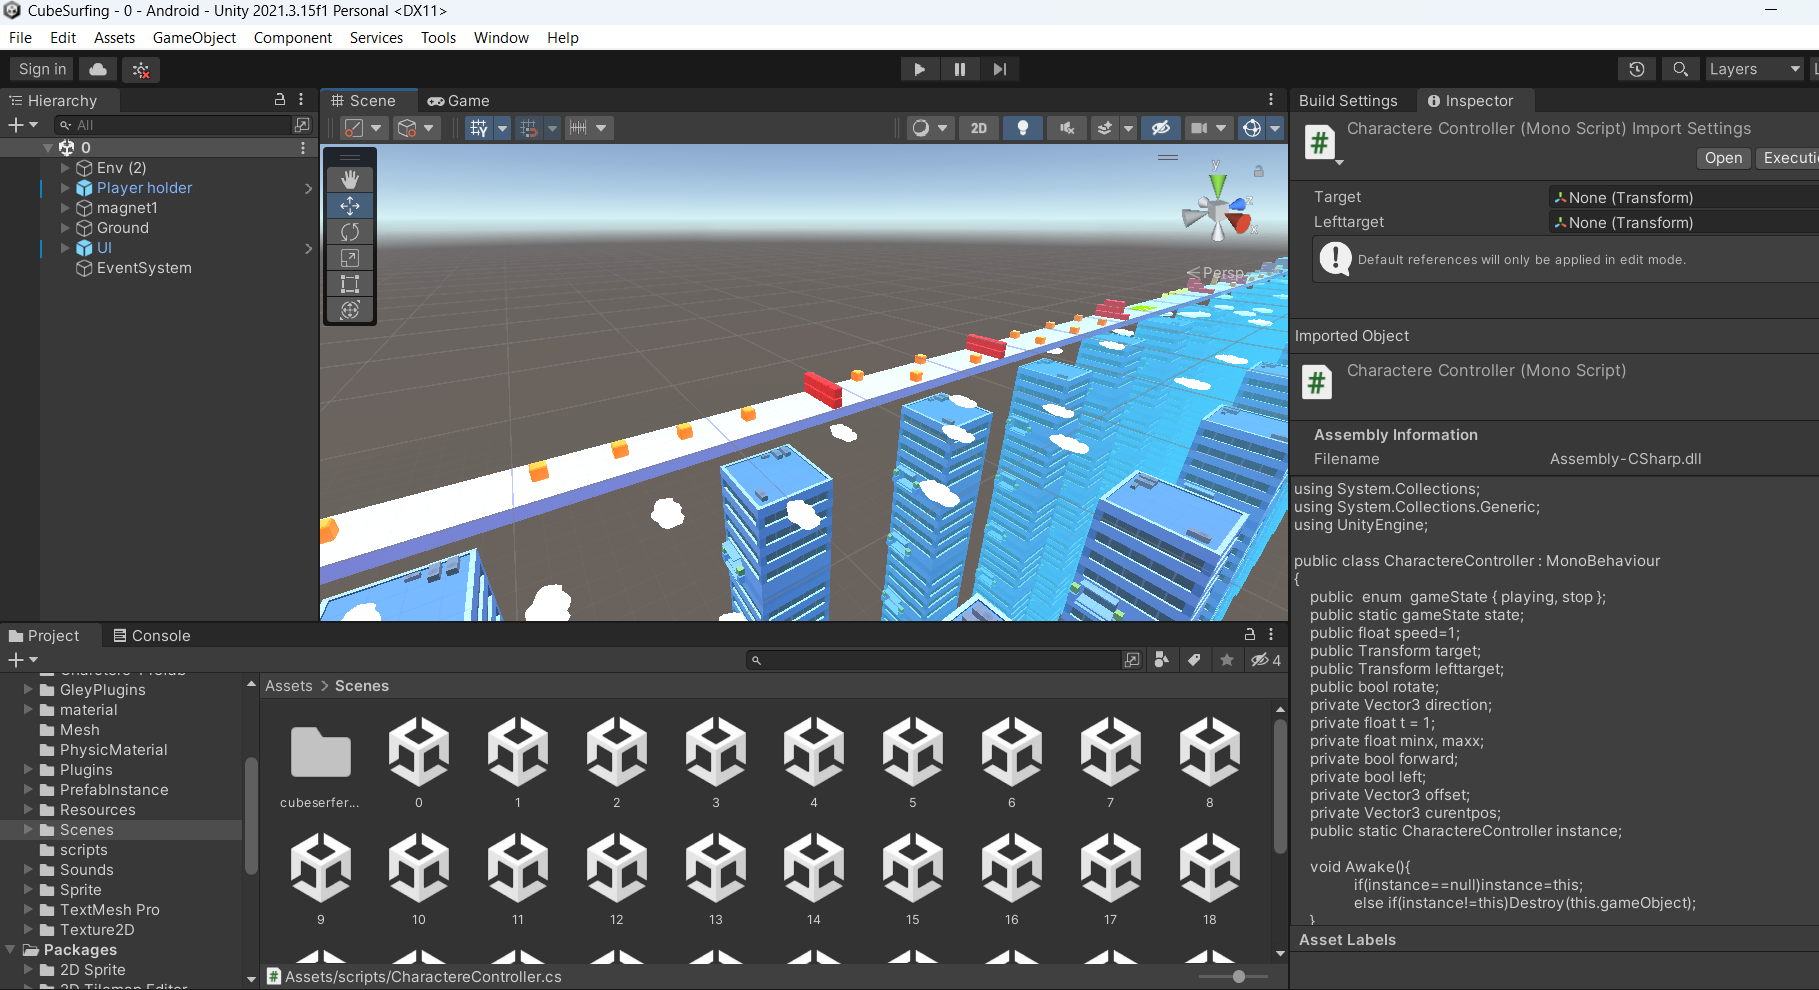Adjust the project icon size slider
The width and height of the screenshot is (1819, 990).
point(1238,976)
